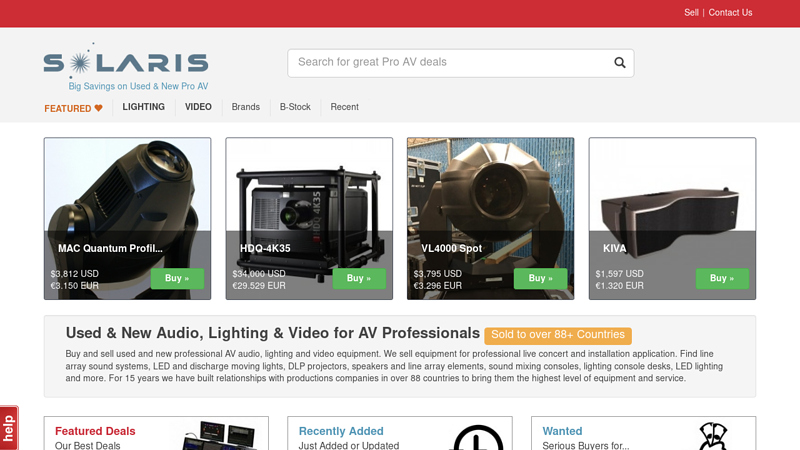Go to the B-Stock section
Viewport: 800px width, 450px height.
pyautogui.click(x=295, y=107)
